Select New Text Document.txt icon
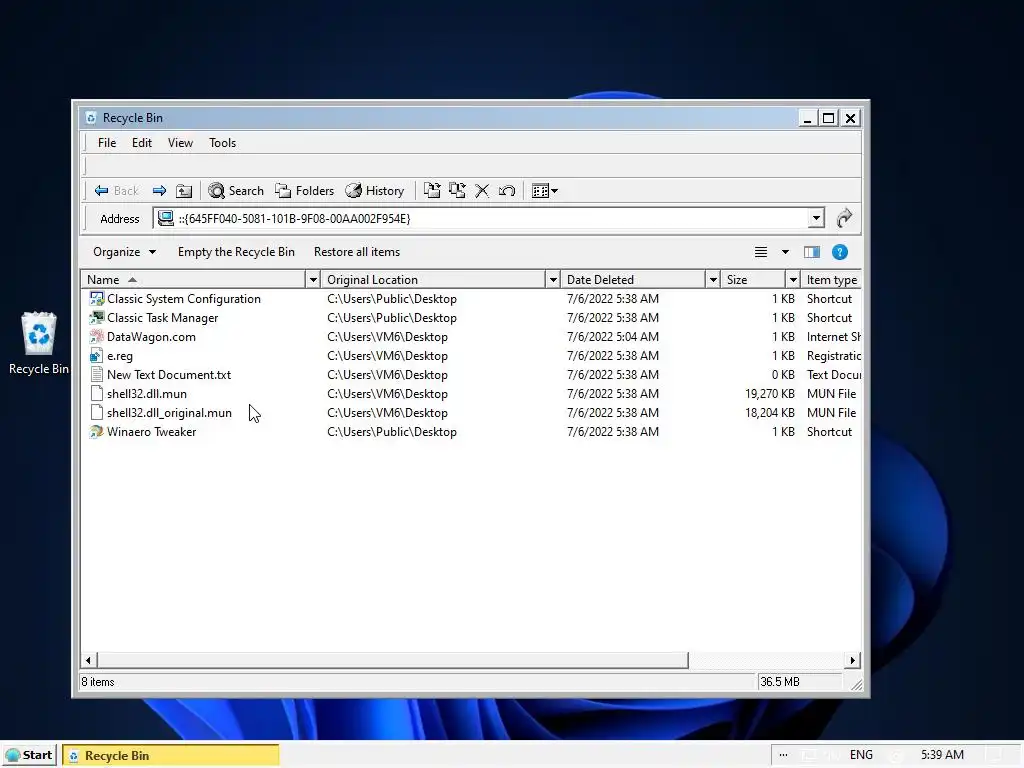The height and width of the screenshot is (768, 1024). (97, 374)
